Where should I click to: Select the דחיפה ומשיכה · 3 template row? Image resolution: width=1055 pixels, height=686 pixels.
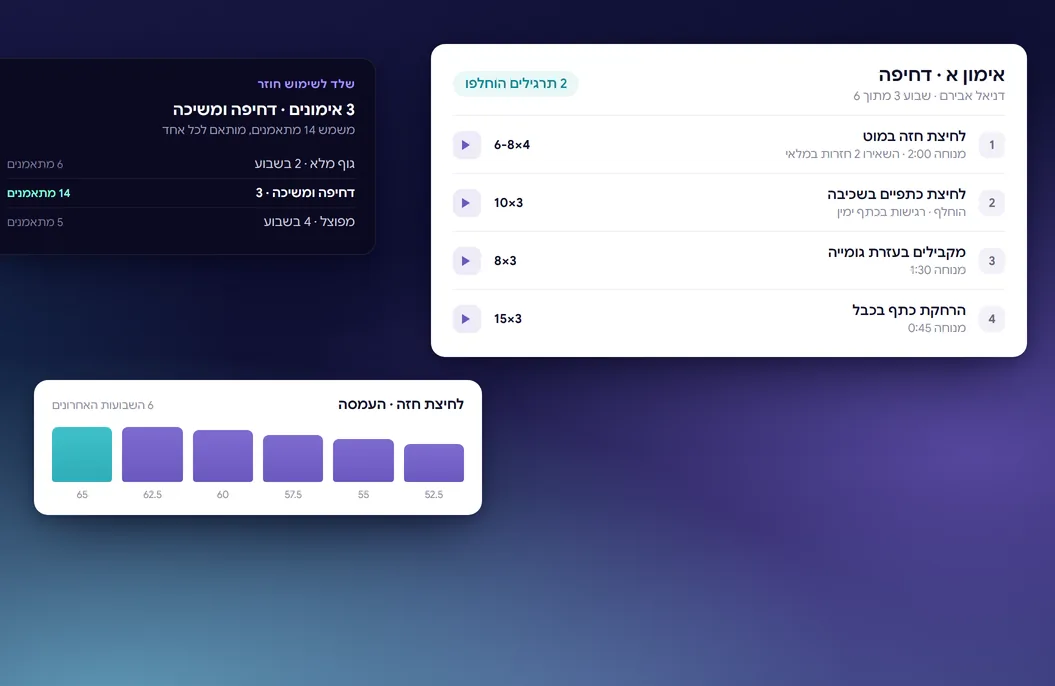[180, 192]
